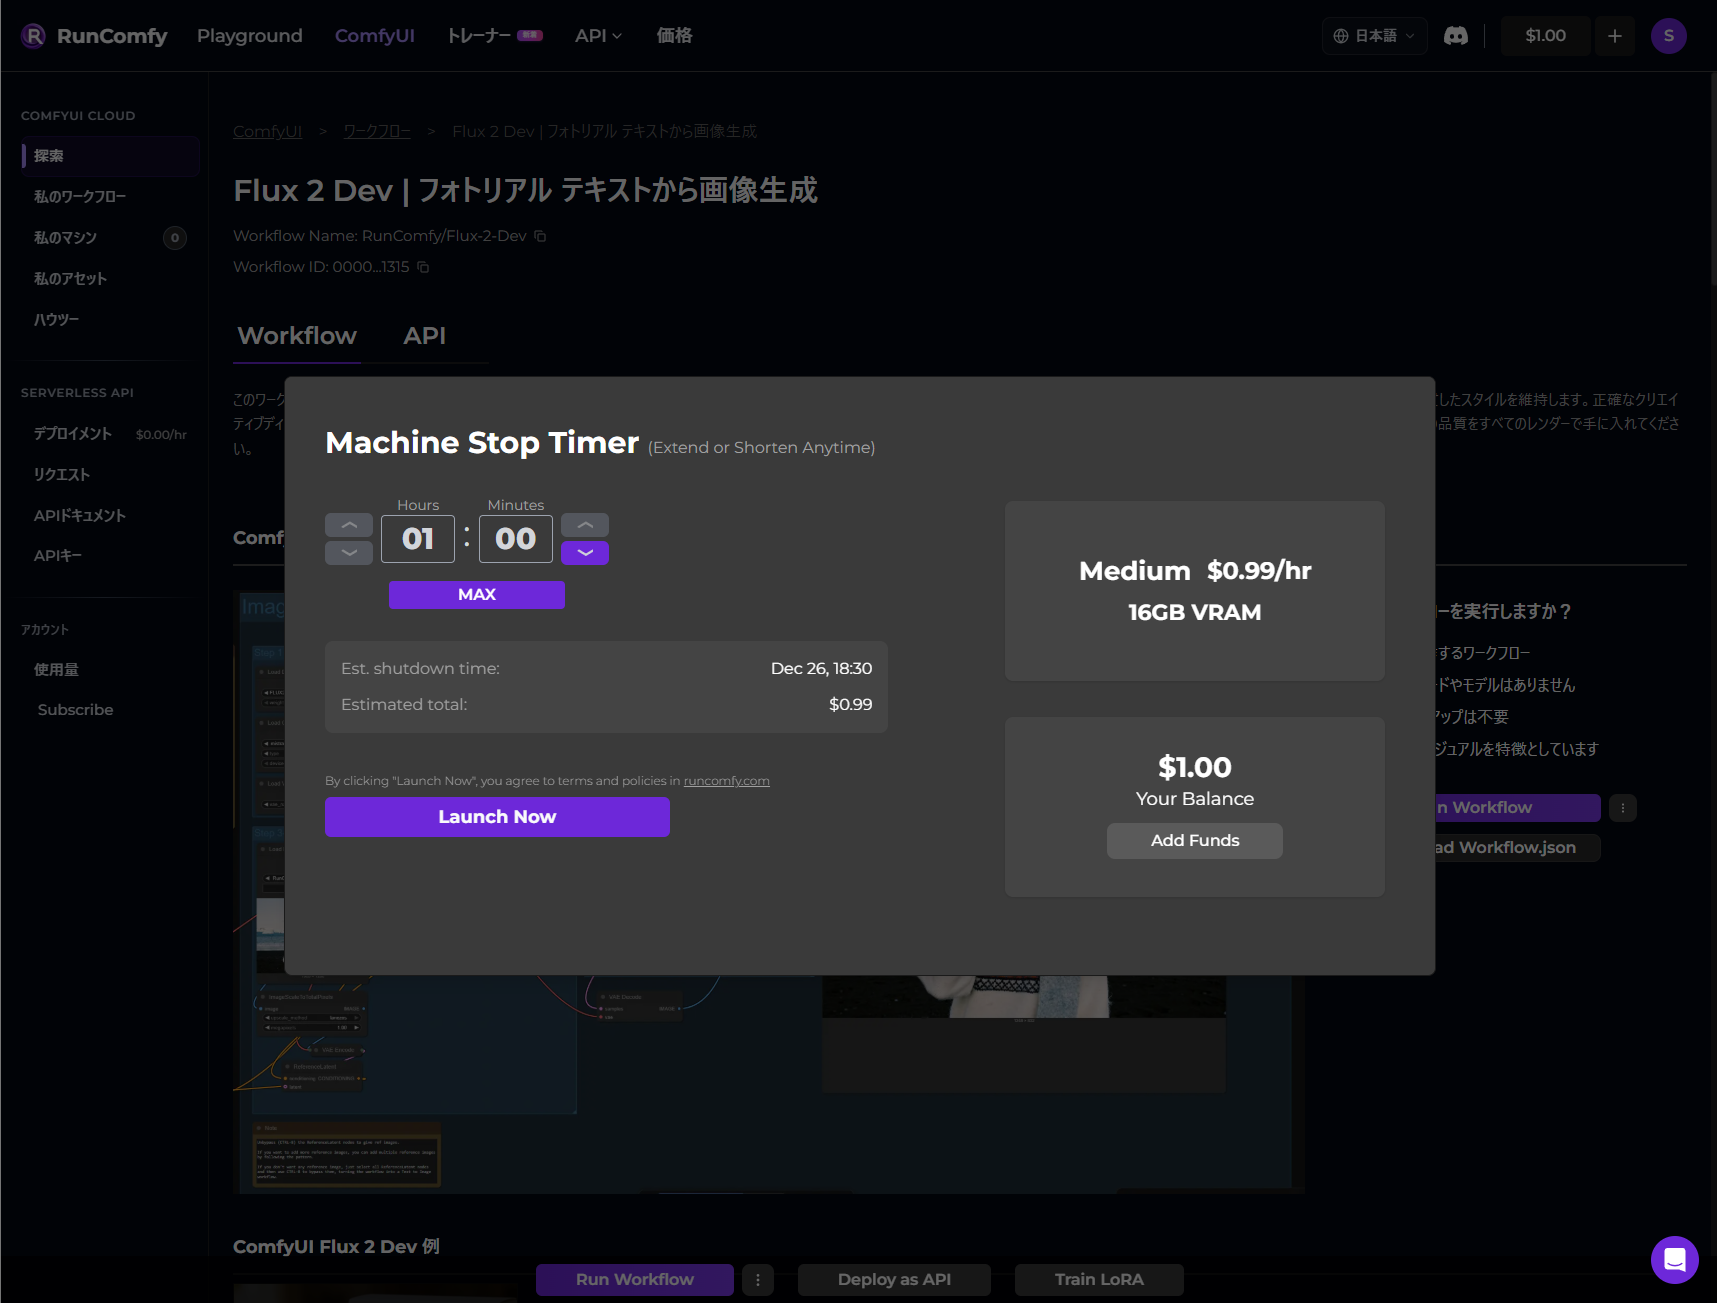
Task: Copy the Workflow Name with copy icon
Action: pos(540,236)
